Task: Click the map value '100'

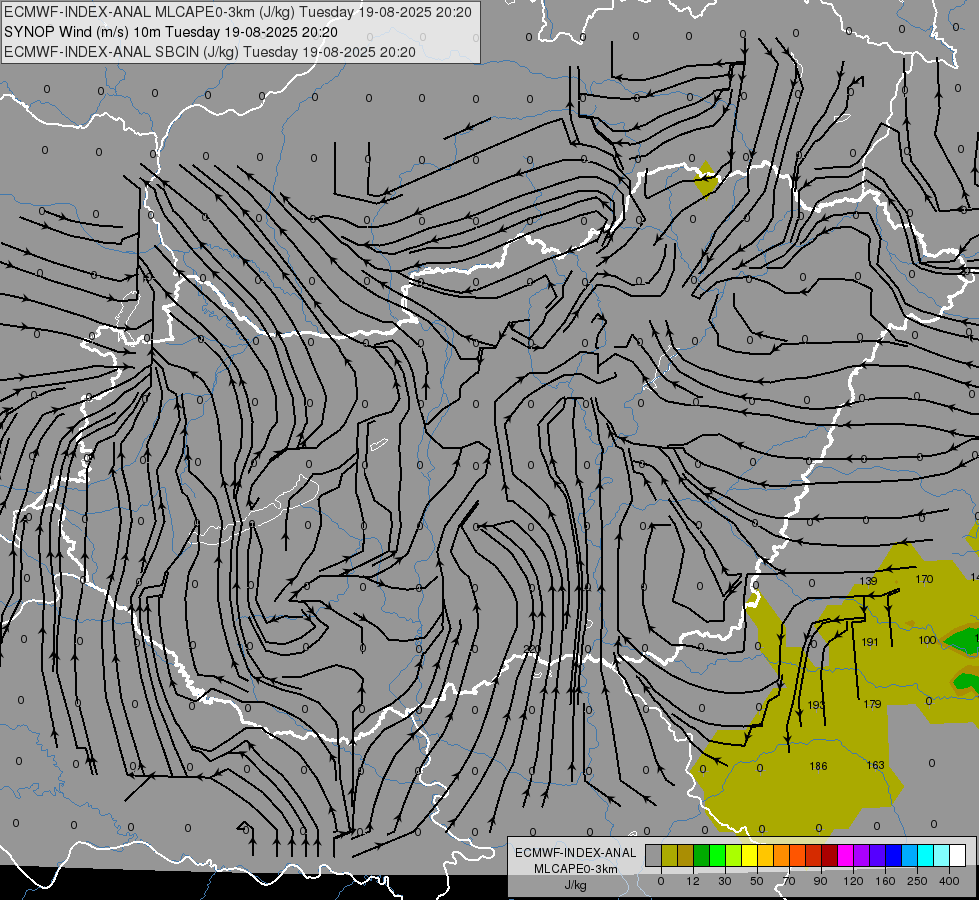Action: point(927,640)
